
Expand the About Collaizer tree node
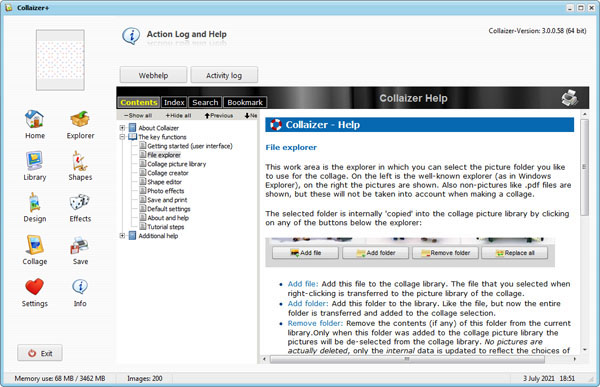point(122,128)
